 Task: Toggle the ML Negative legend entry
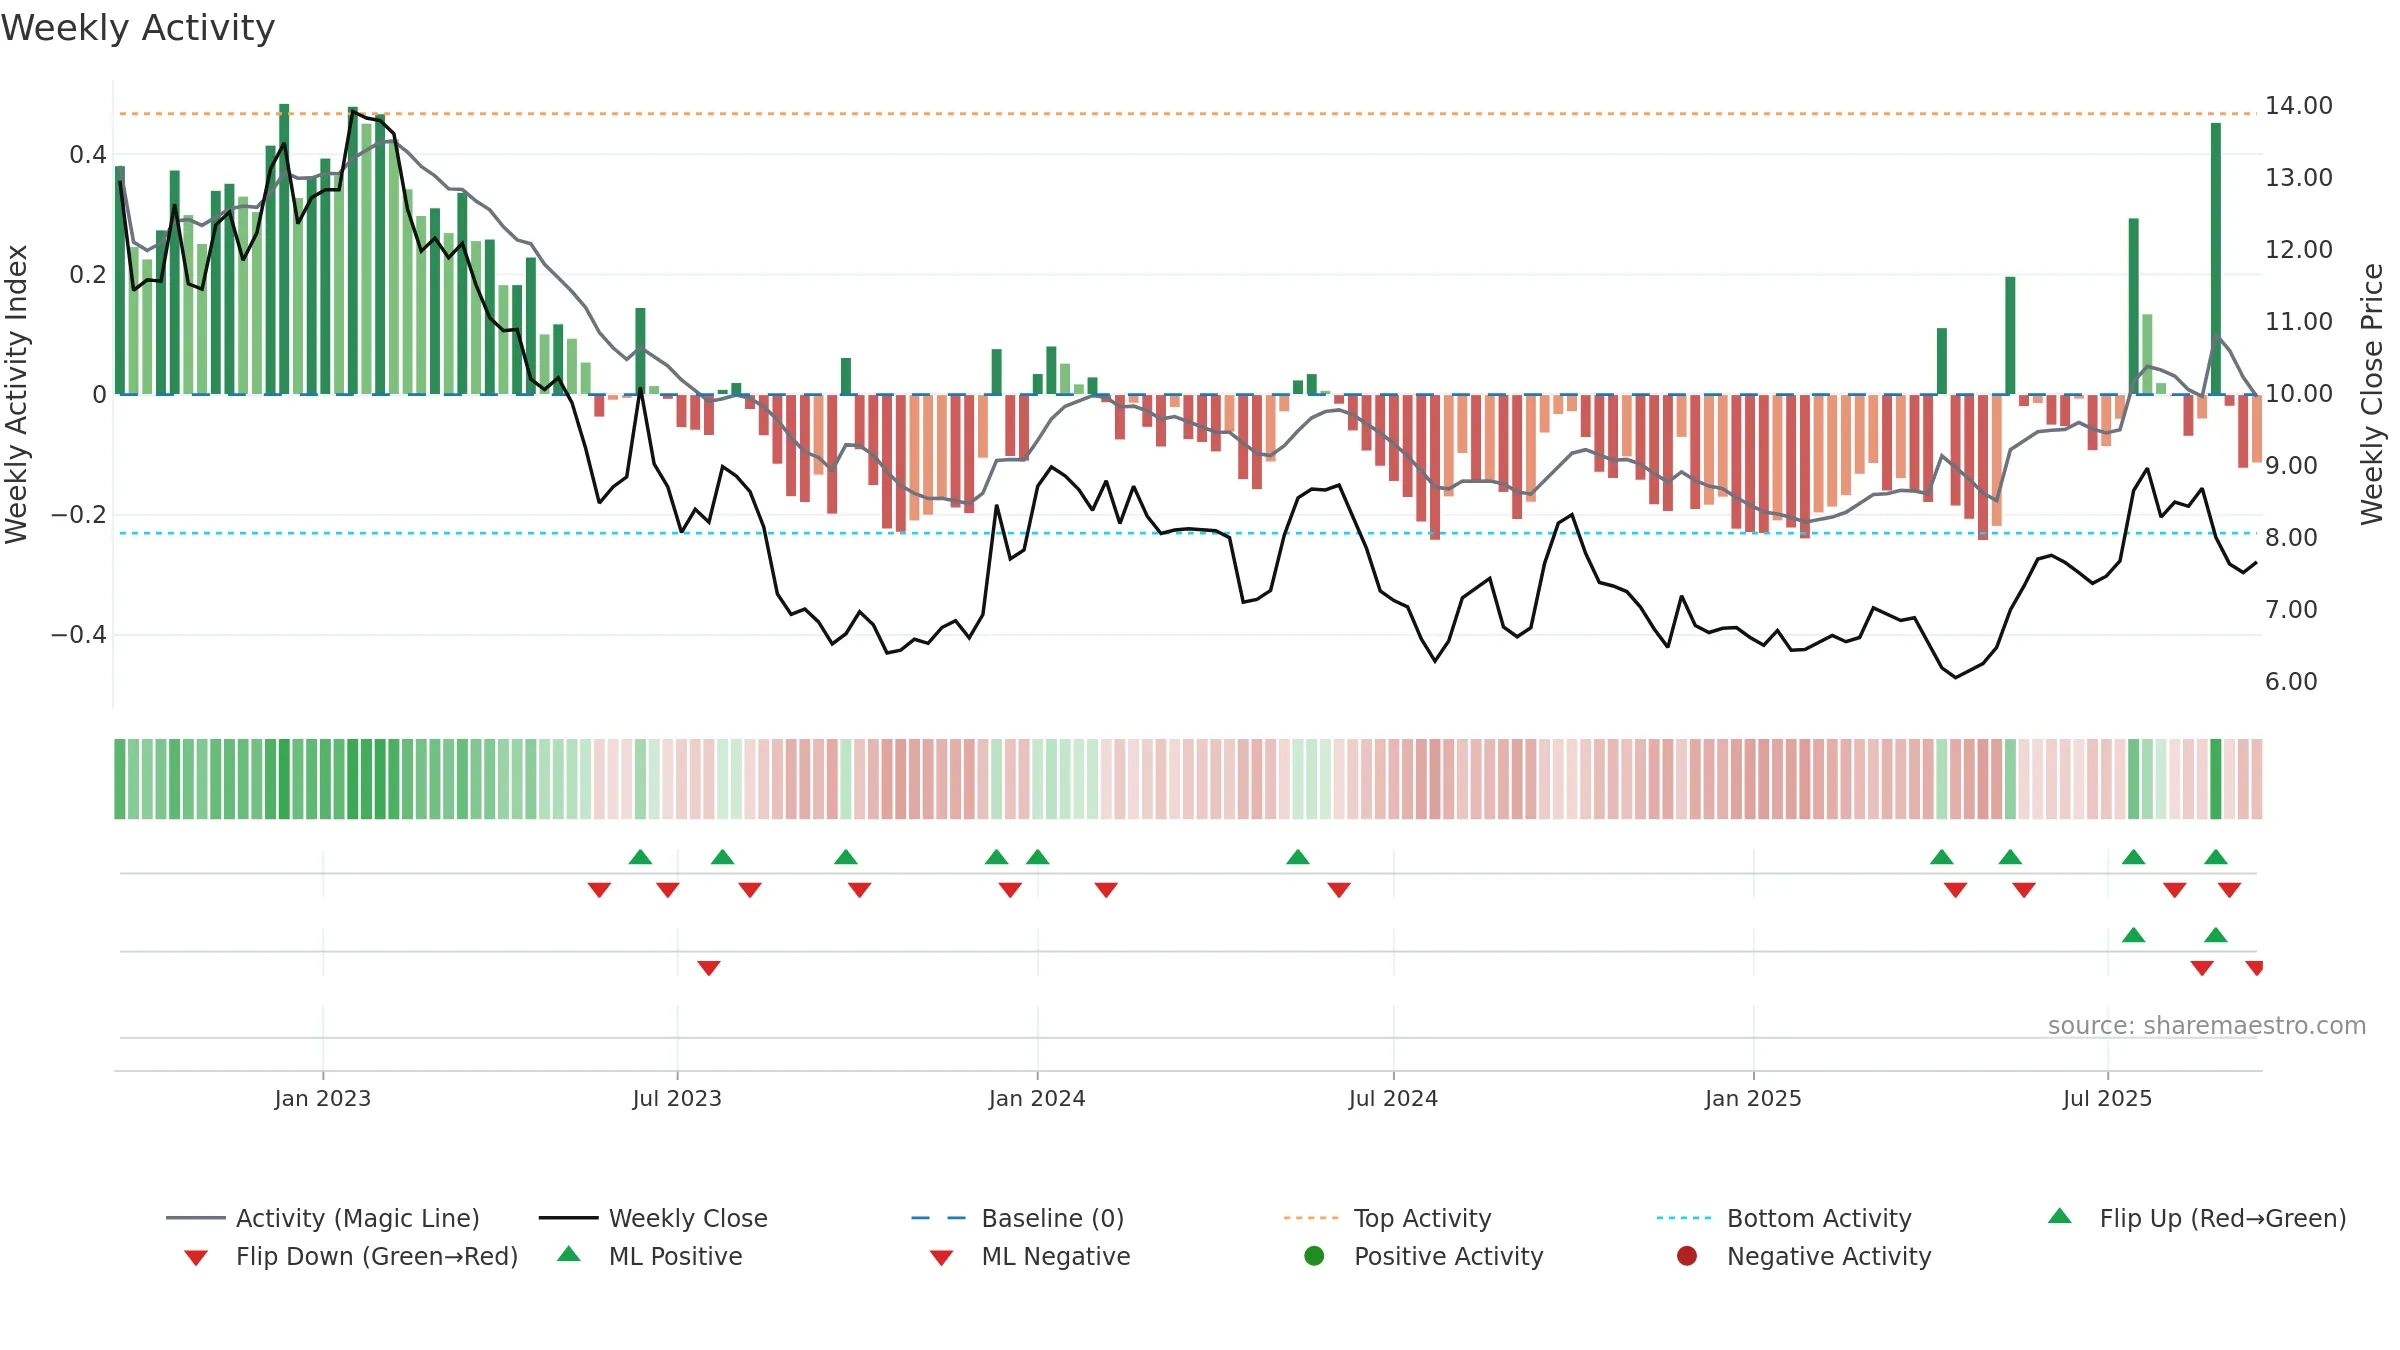(x=1030, y=1256)
